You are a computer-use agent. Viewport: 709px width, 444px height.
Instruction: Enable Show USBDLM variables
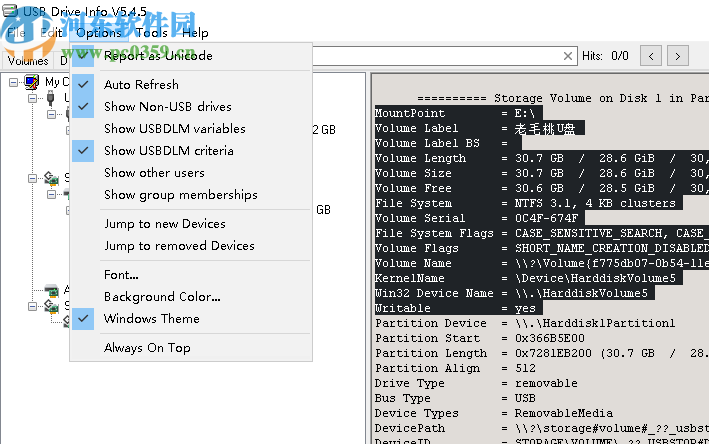point(192,129)
